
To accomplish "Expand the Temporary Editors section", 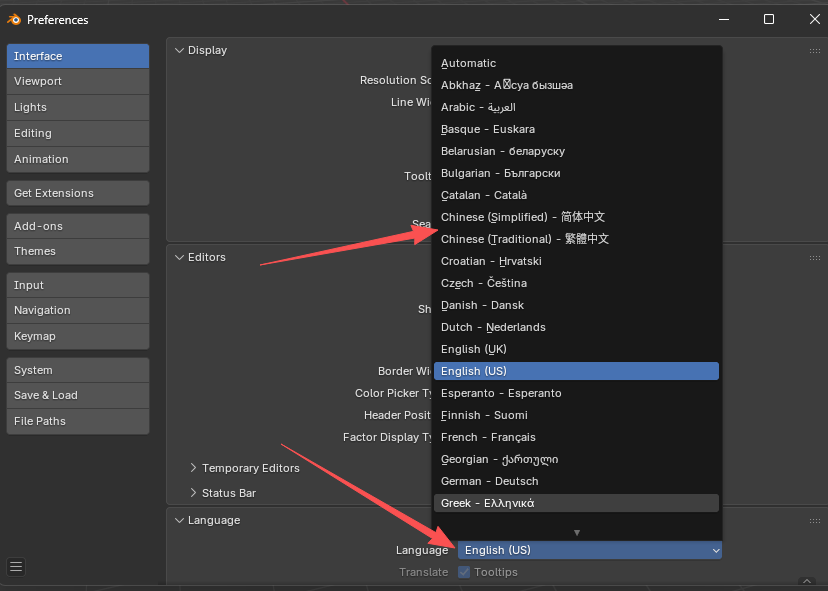I will click(194, 468).
